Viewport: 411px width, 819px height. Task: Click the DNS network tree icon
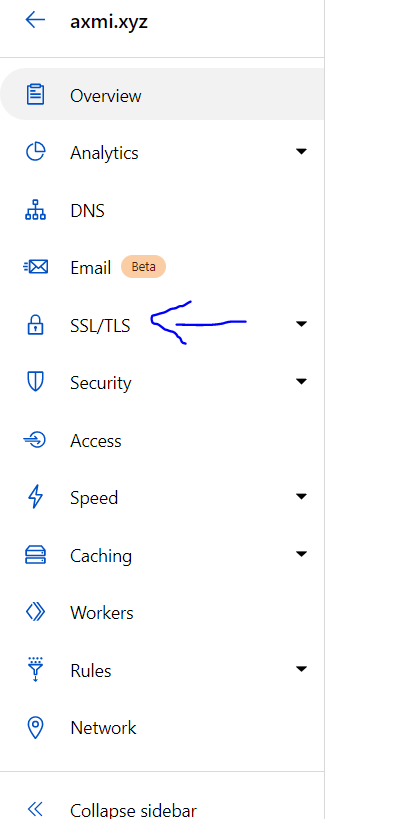pyautogui.click(x=35, y=210)
